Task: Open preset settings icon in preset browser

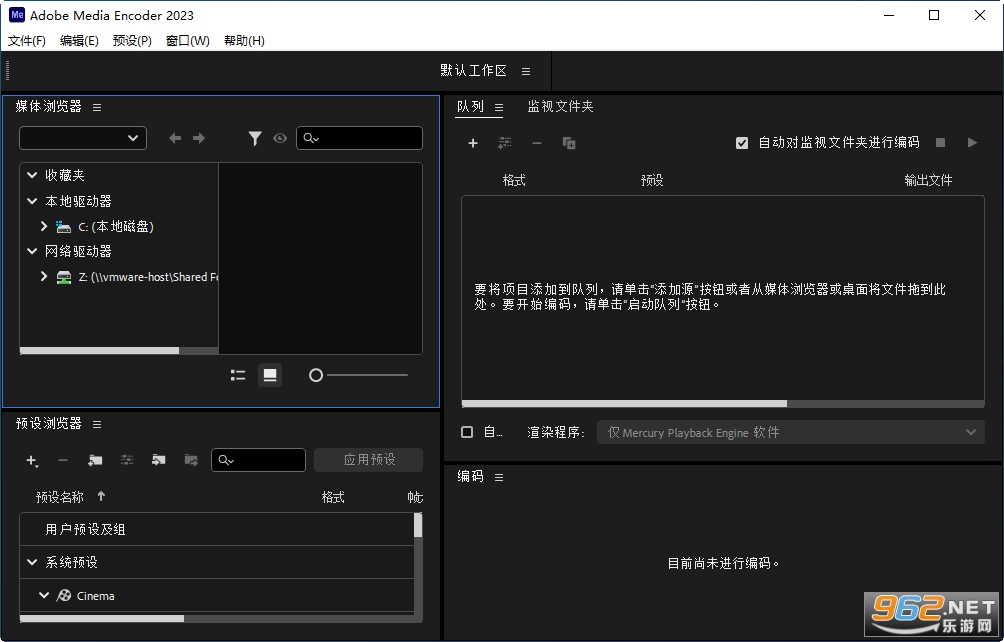Action: (127, 460)
